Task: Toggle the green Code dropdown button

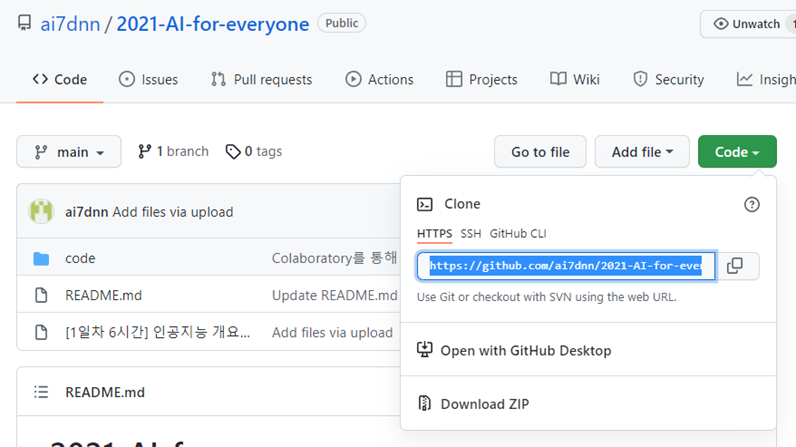Action: click(737, 152)
